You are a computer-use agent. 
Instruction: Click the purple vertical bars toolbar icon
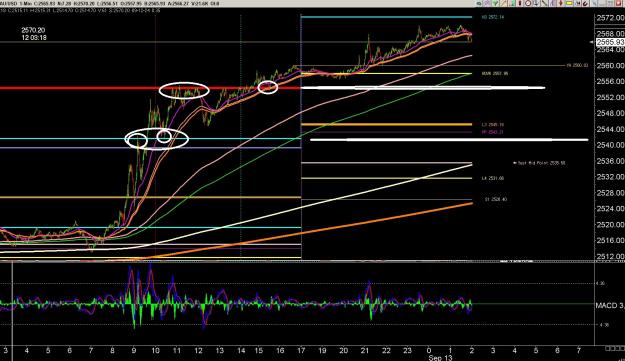552,3
